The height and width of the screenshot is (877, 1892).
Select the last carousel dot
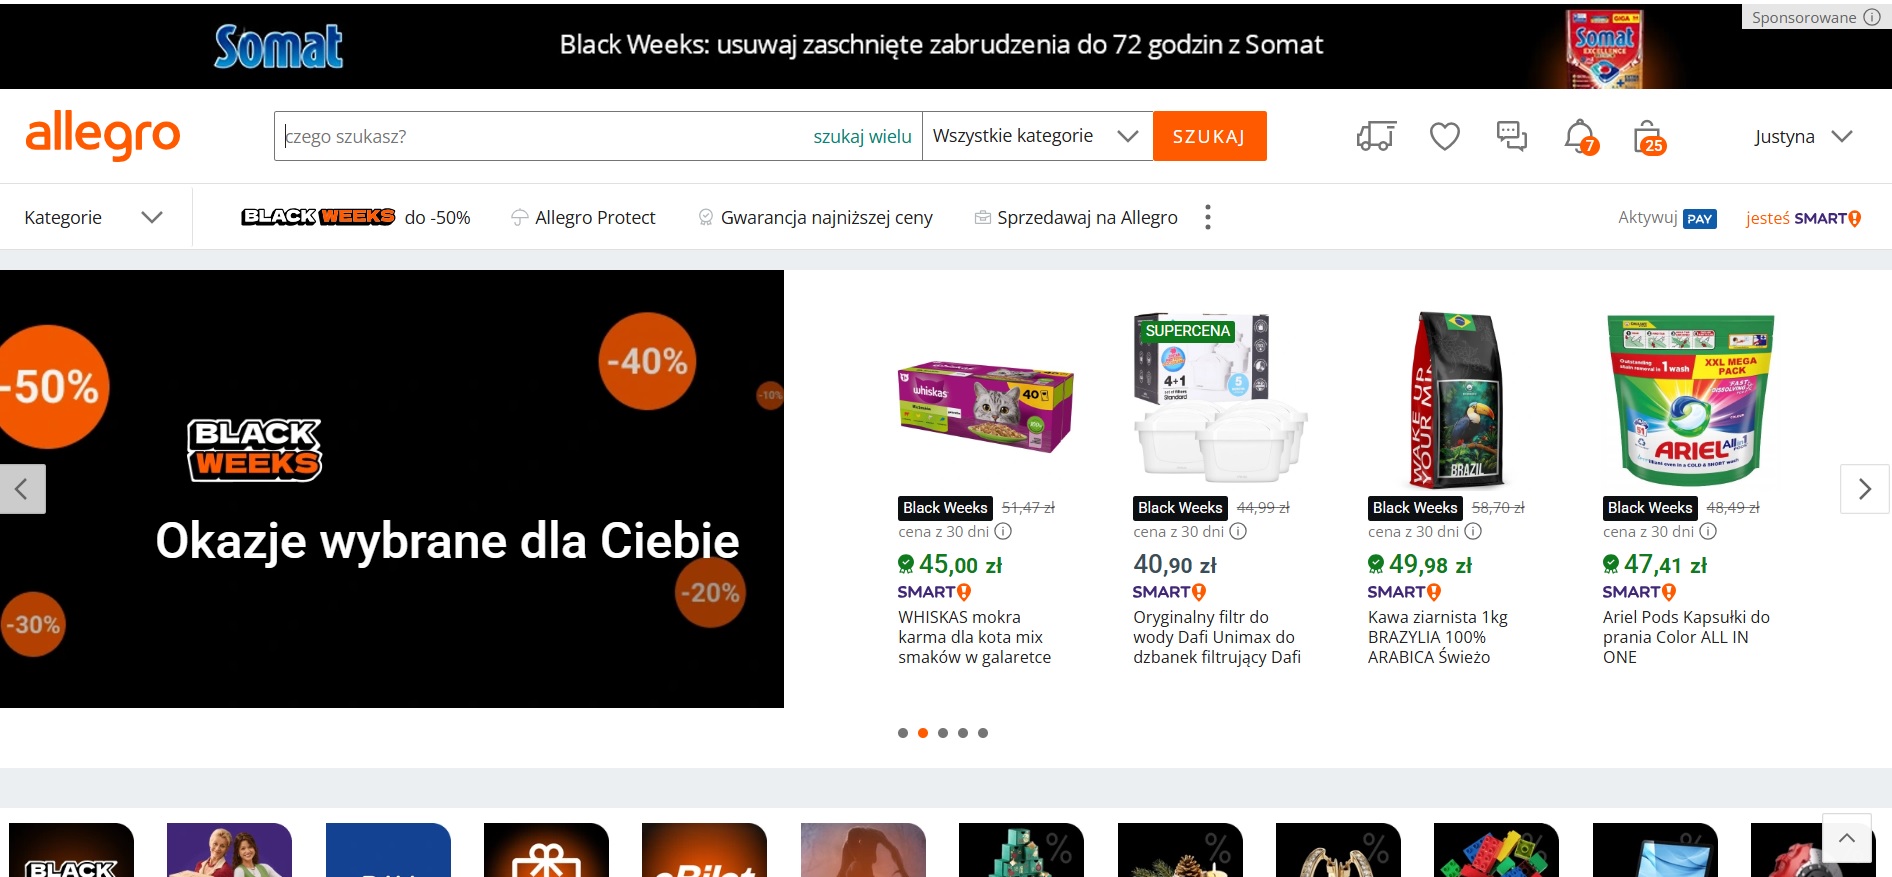click(x=983, y=733)
